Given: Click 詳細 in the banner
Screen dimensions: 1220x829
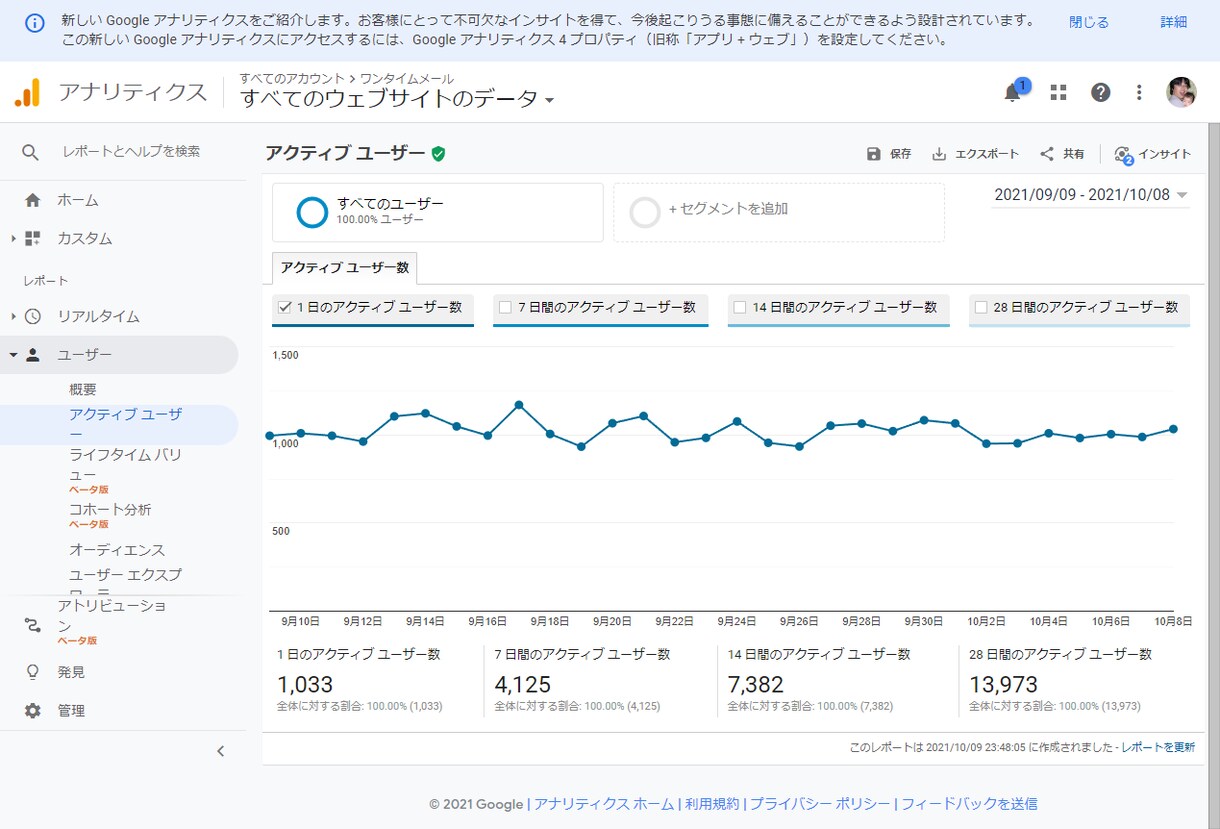Looking at the screenshot, I should 1174,22.
